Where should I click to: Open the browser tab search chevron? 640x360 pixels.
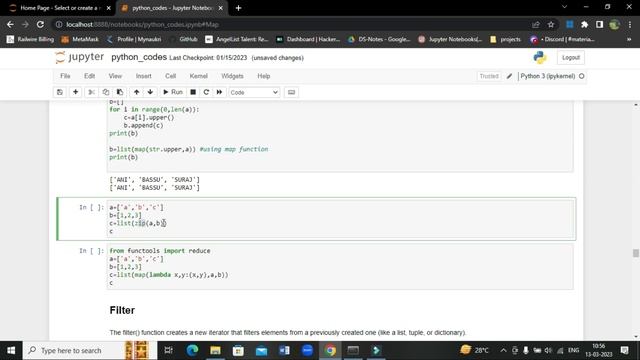564,7
